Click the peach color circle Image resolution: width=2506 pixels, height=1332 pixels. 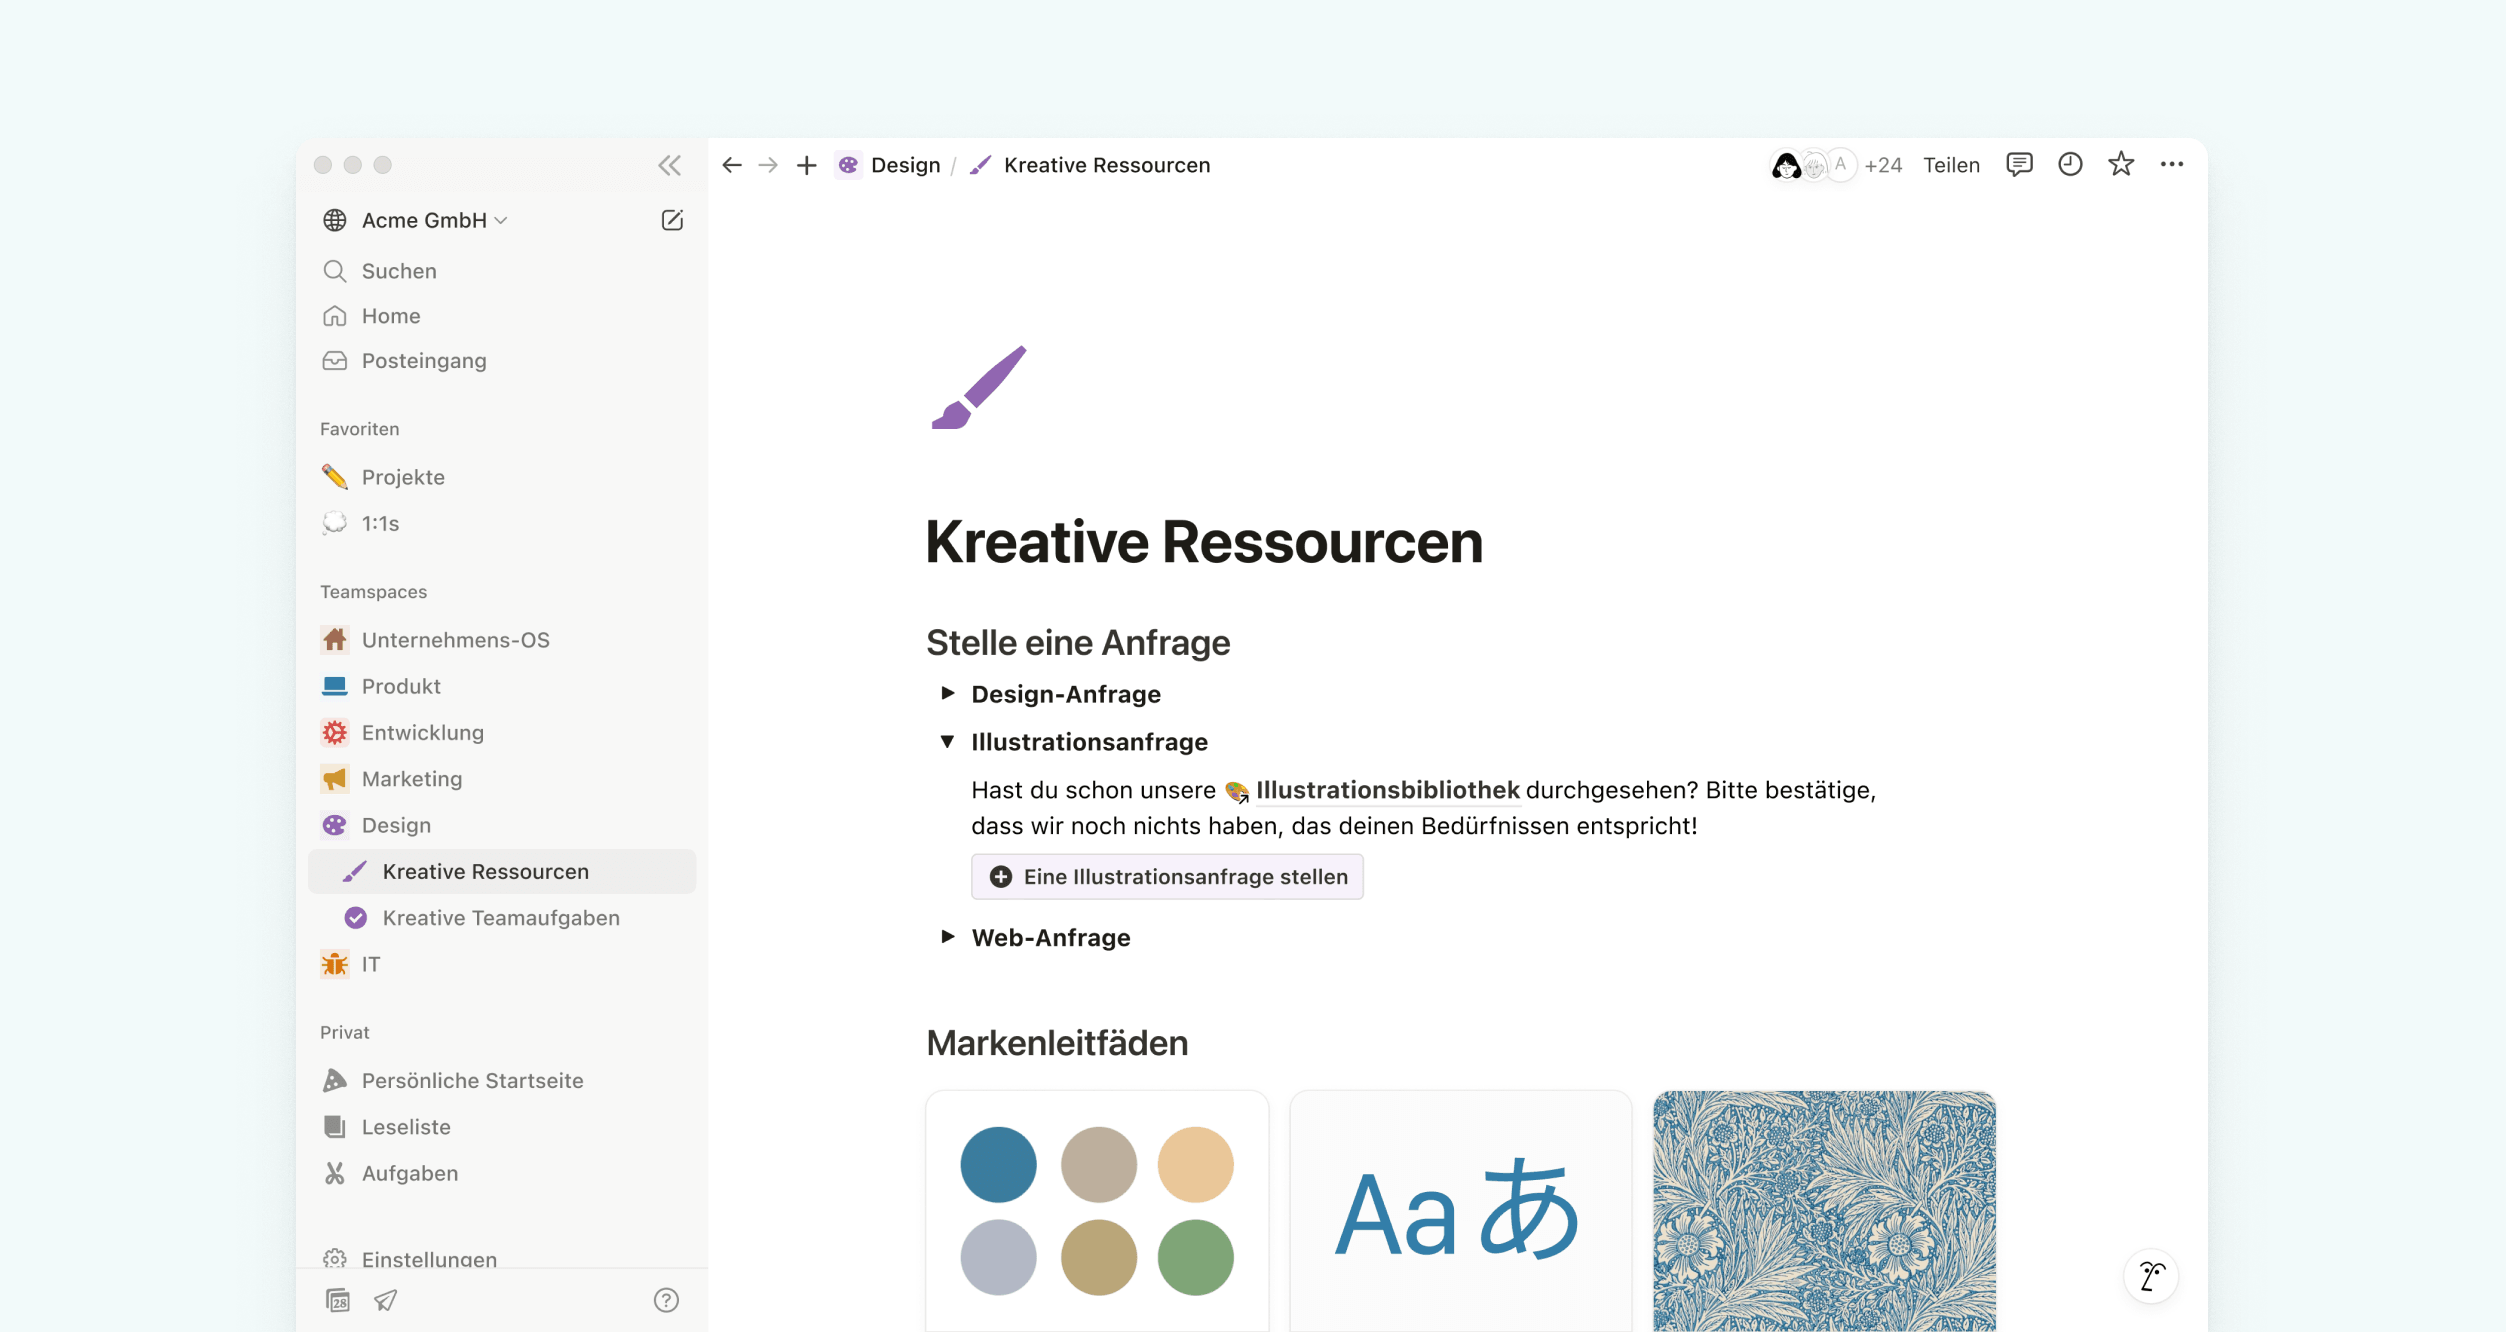tap(1195, 1164)
